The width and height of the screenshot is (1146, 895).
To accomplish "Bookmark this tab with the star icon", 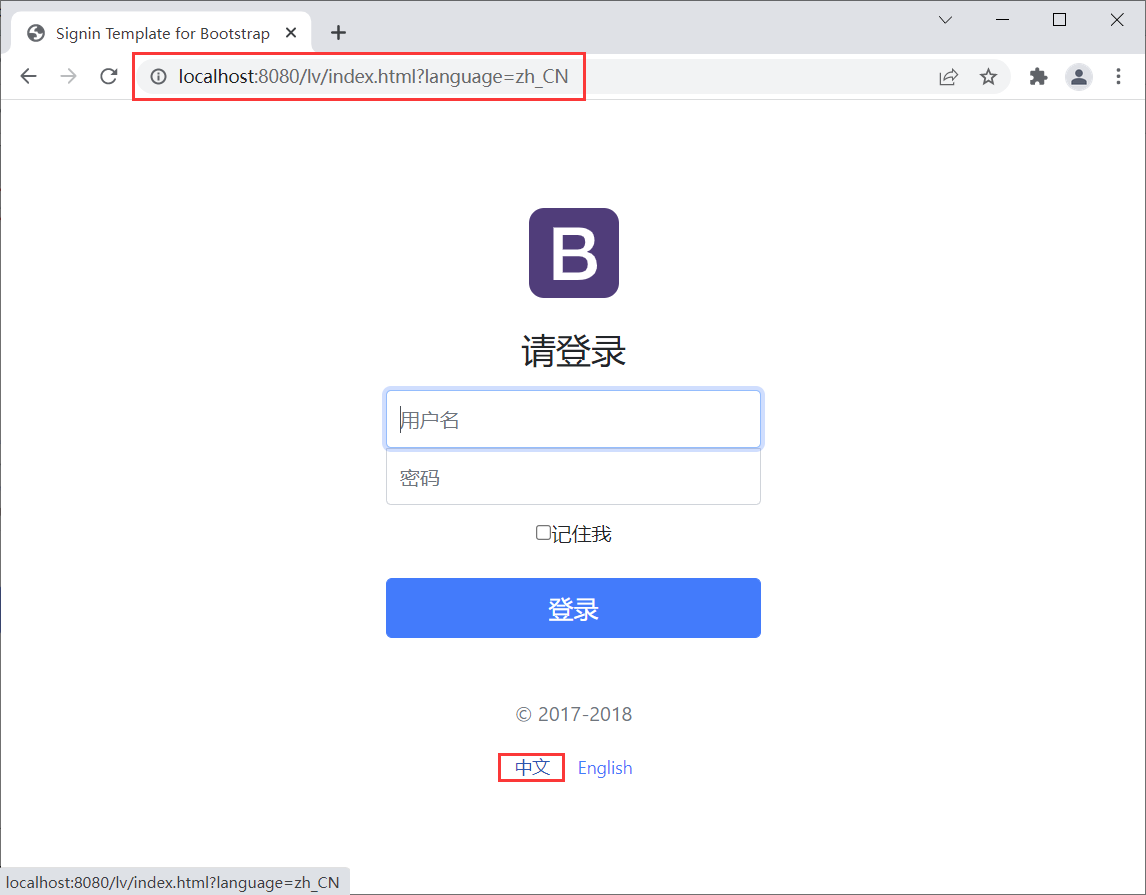I will [x=988, y=77].
